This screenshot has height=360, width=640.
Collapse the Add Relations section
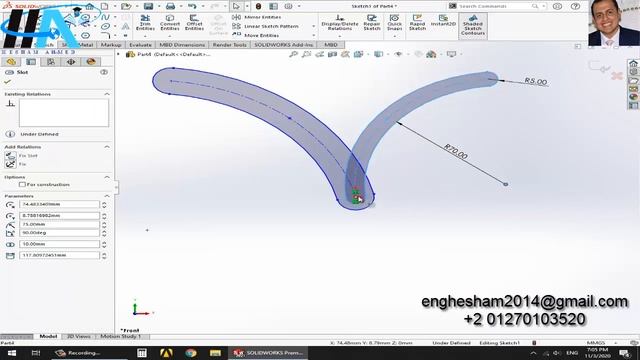(x=107, y=147)
